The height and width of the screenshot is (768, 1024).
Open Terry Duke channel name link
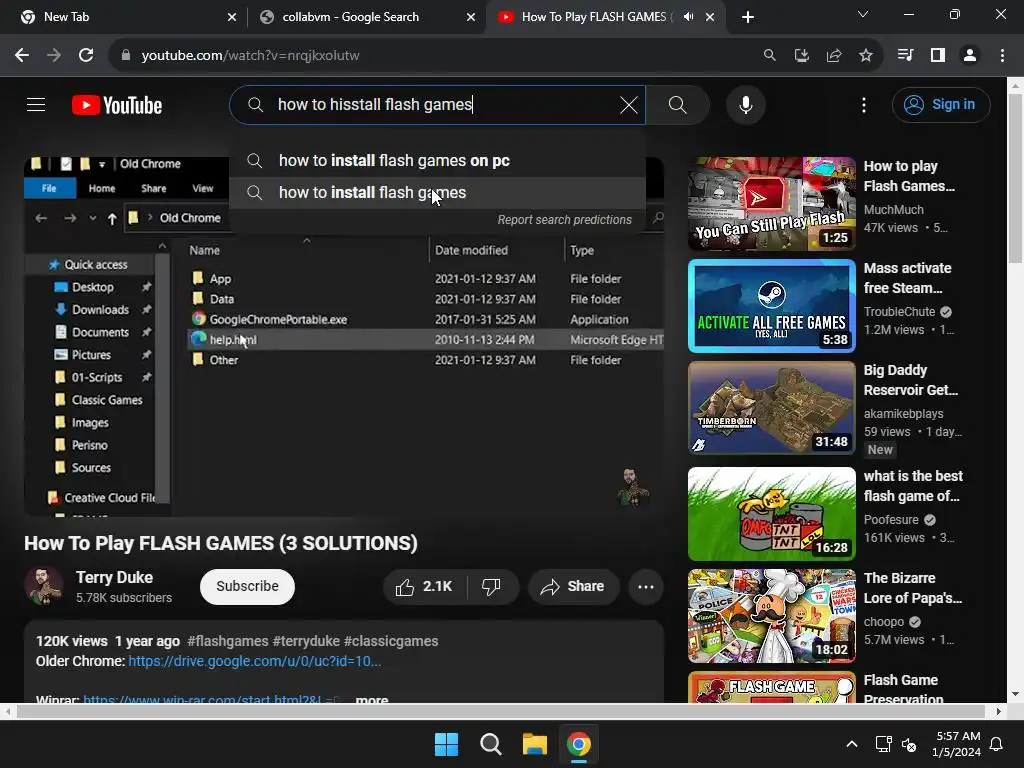pyautogui.click(x=114, y=577)
